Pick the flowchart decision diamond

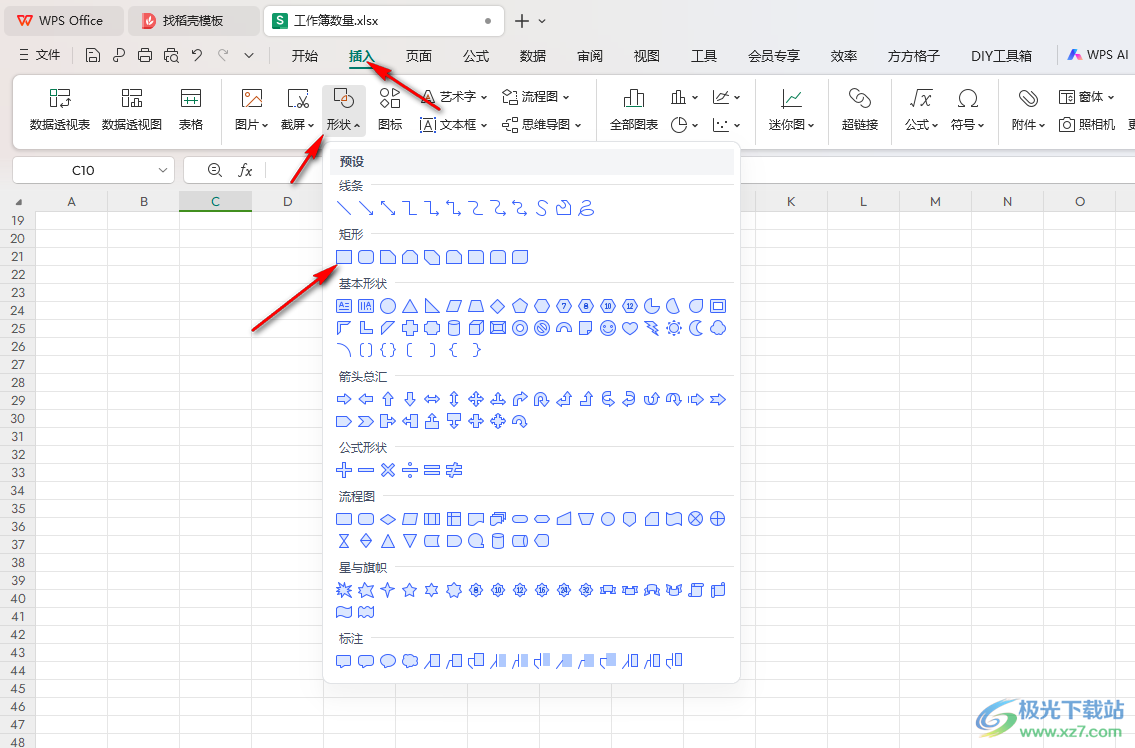coord(388,519)
